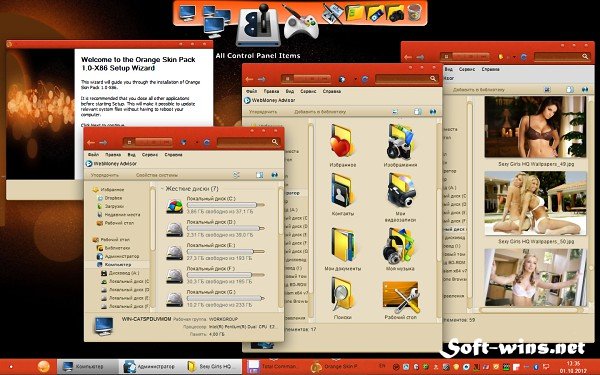Open the Поиски magnifier folder icon

tap(342, 294)
